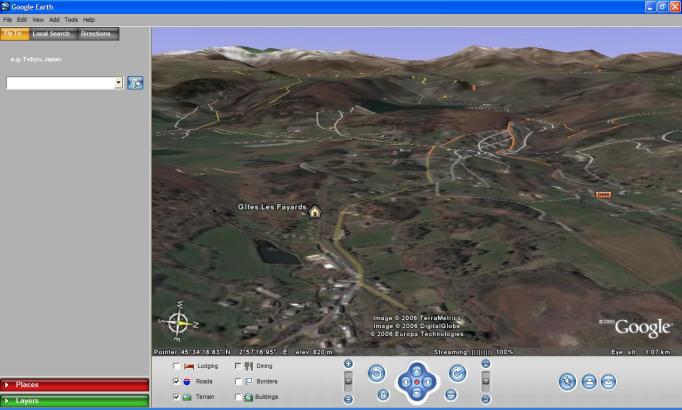The width and height of the screenshot is (682, 410).
Task: Expand the Layers panel
Action: pyautogui.click(x=74, y=400)
